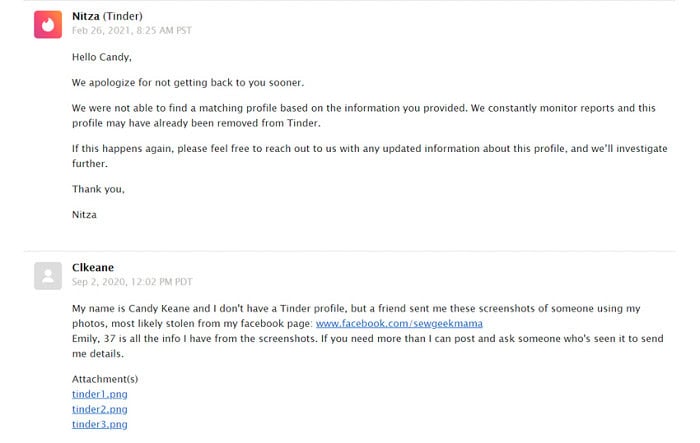Click the gray Clkeane user avatar
The width and height of the screenshot is (700, 443).
[x=48, y=276]
